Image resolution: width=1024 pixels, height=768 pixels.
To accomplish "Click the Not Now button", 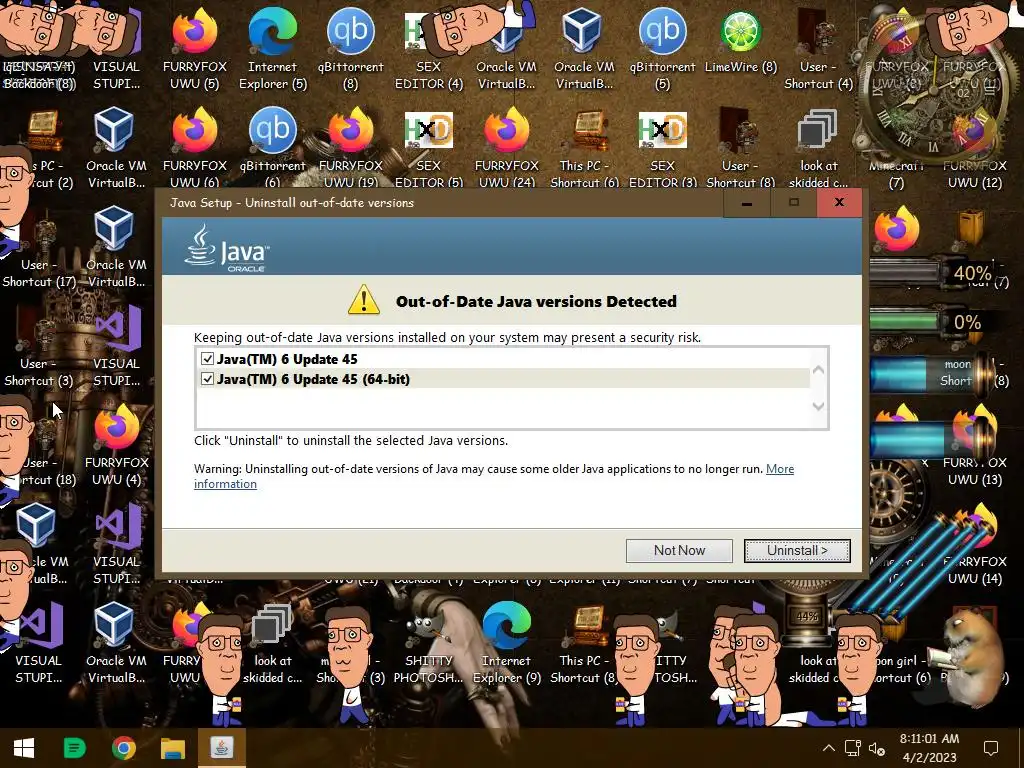I will coord(679,551).
